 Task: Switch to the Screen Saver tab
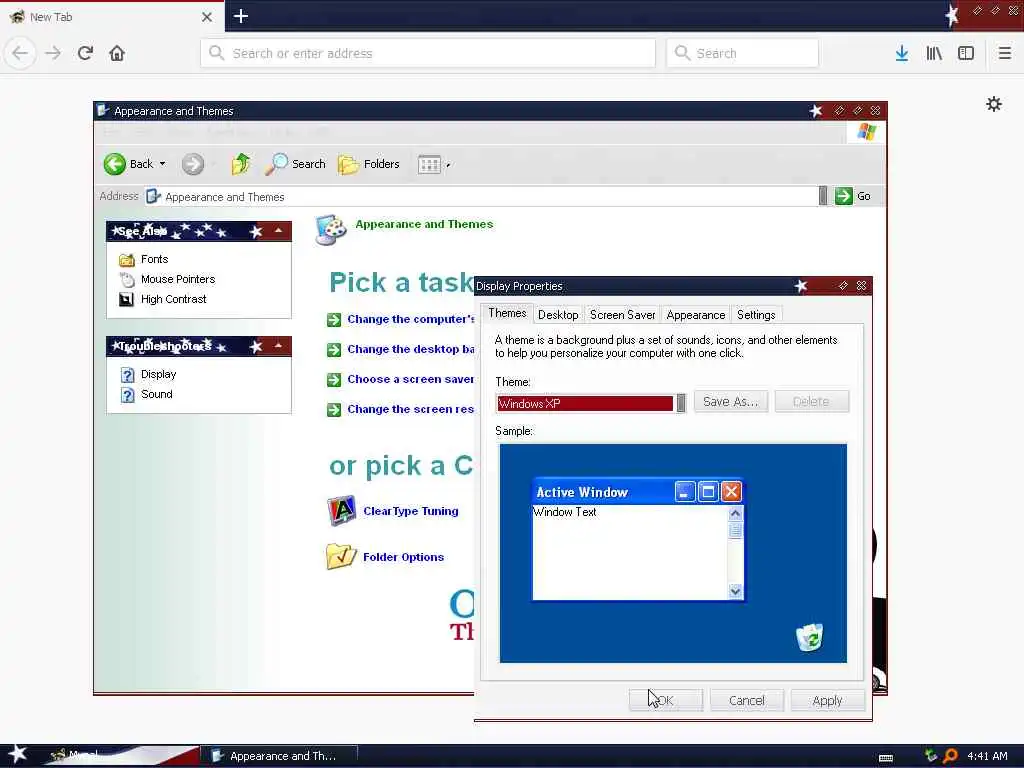tap(622, 315)
